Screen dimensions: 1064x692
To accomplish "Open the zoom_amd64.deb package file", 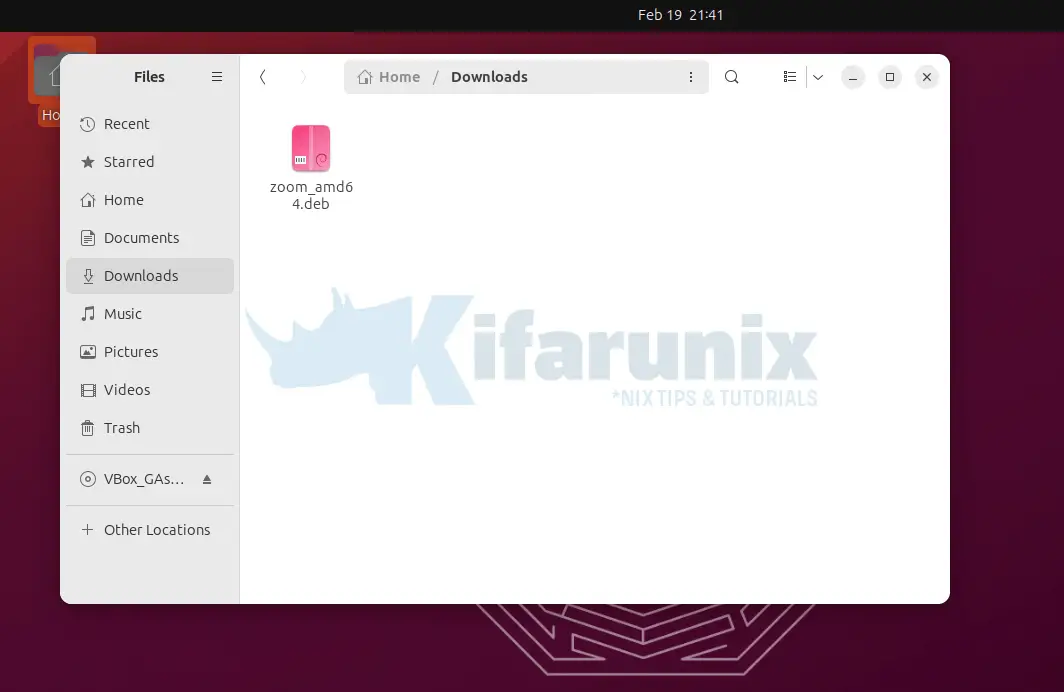I will 311,150.
